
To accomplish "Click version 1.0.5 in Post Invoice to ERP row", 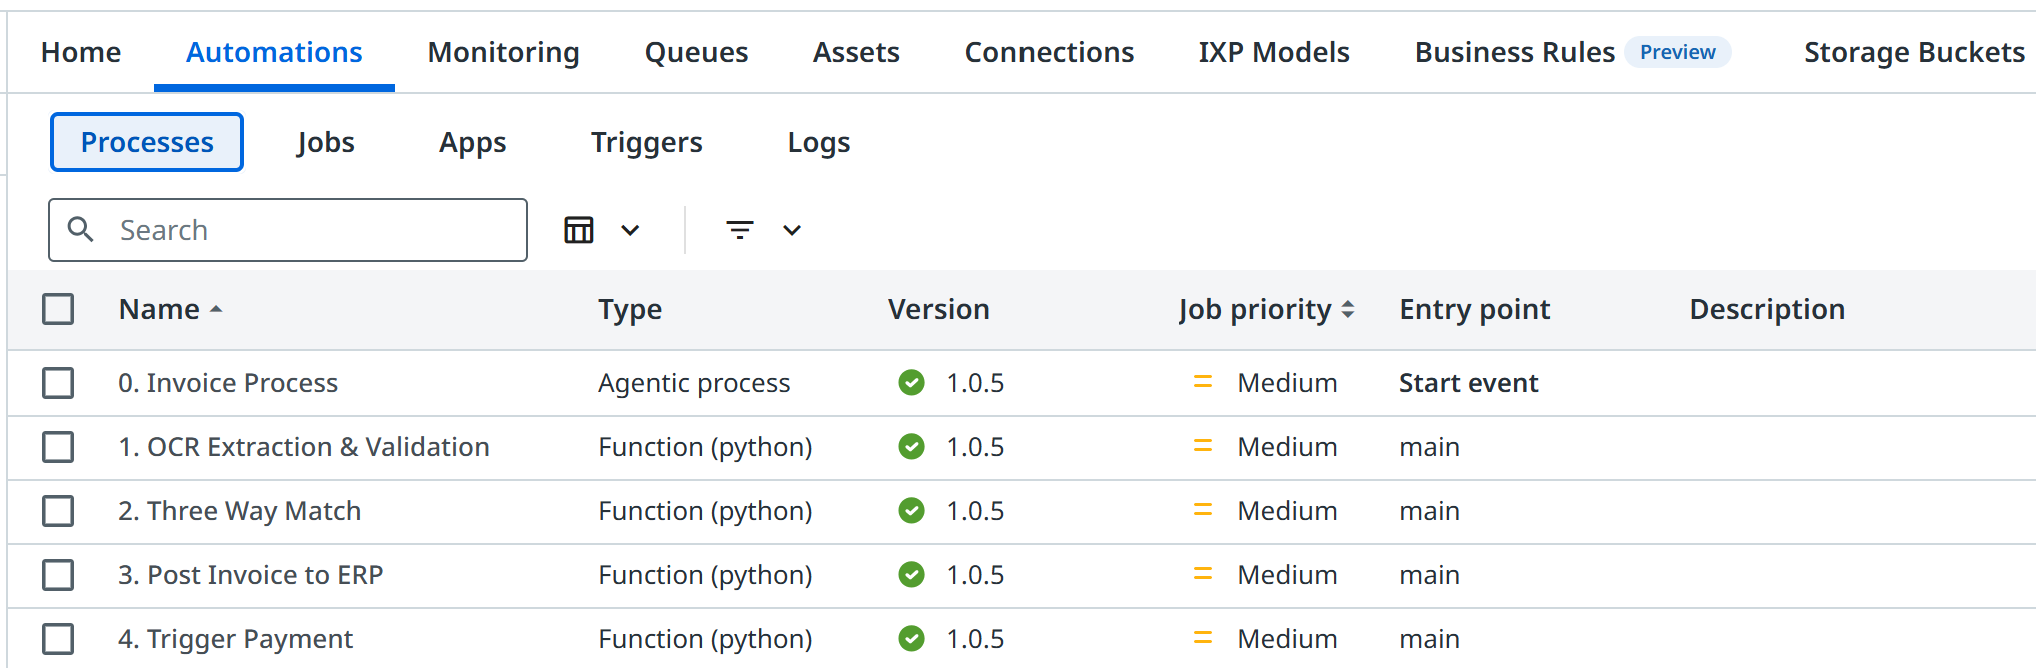I will click(975, 575).
